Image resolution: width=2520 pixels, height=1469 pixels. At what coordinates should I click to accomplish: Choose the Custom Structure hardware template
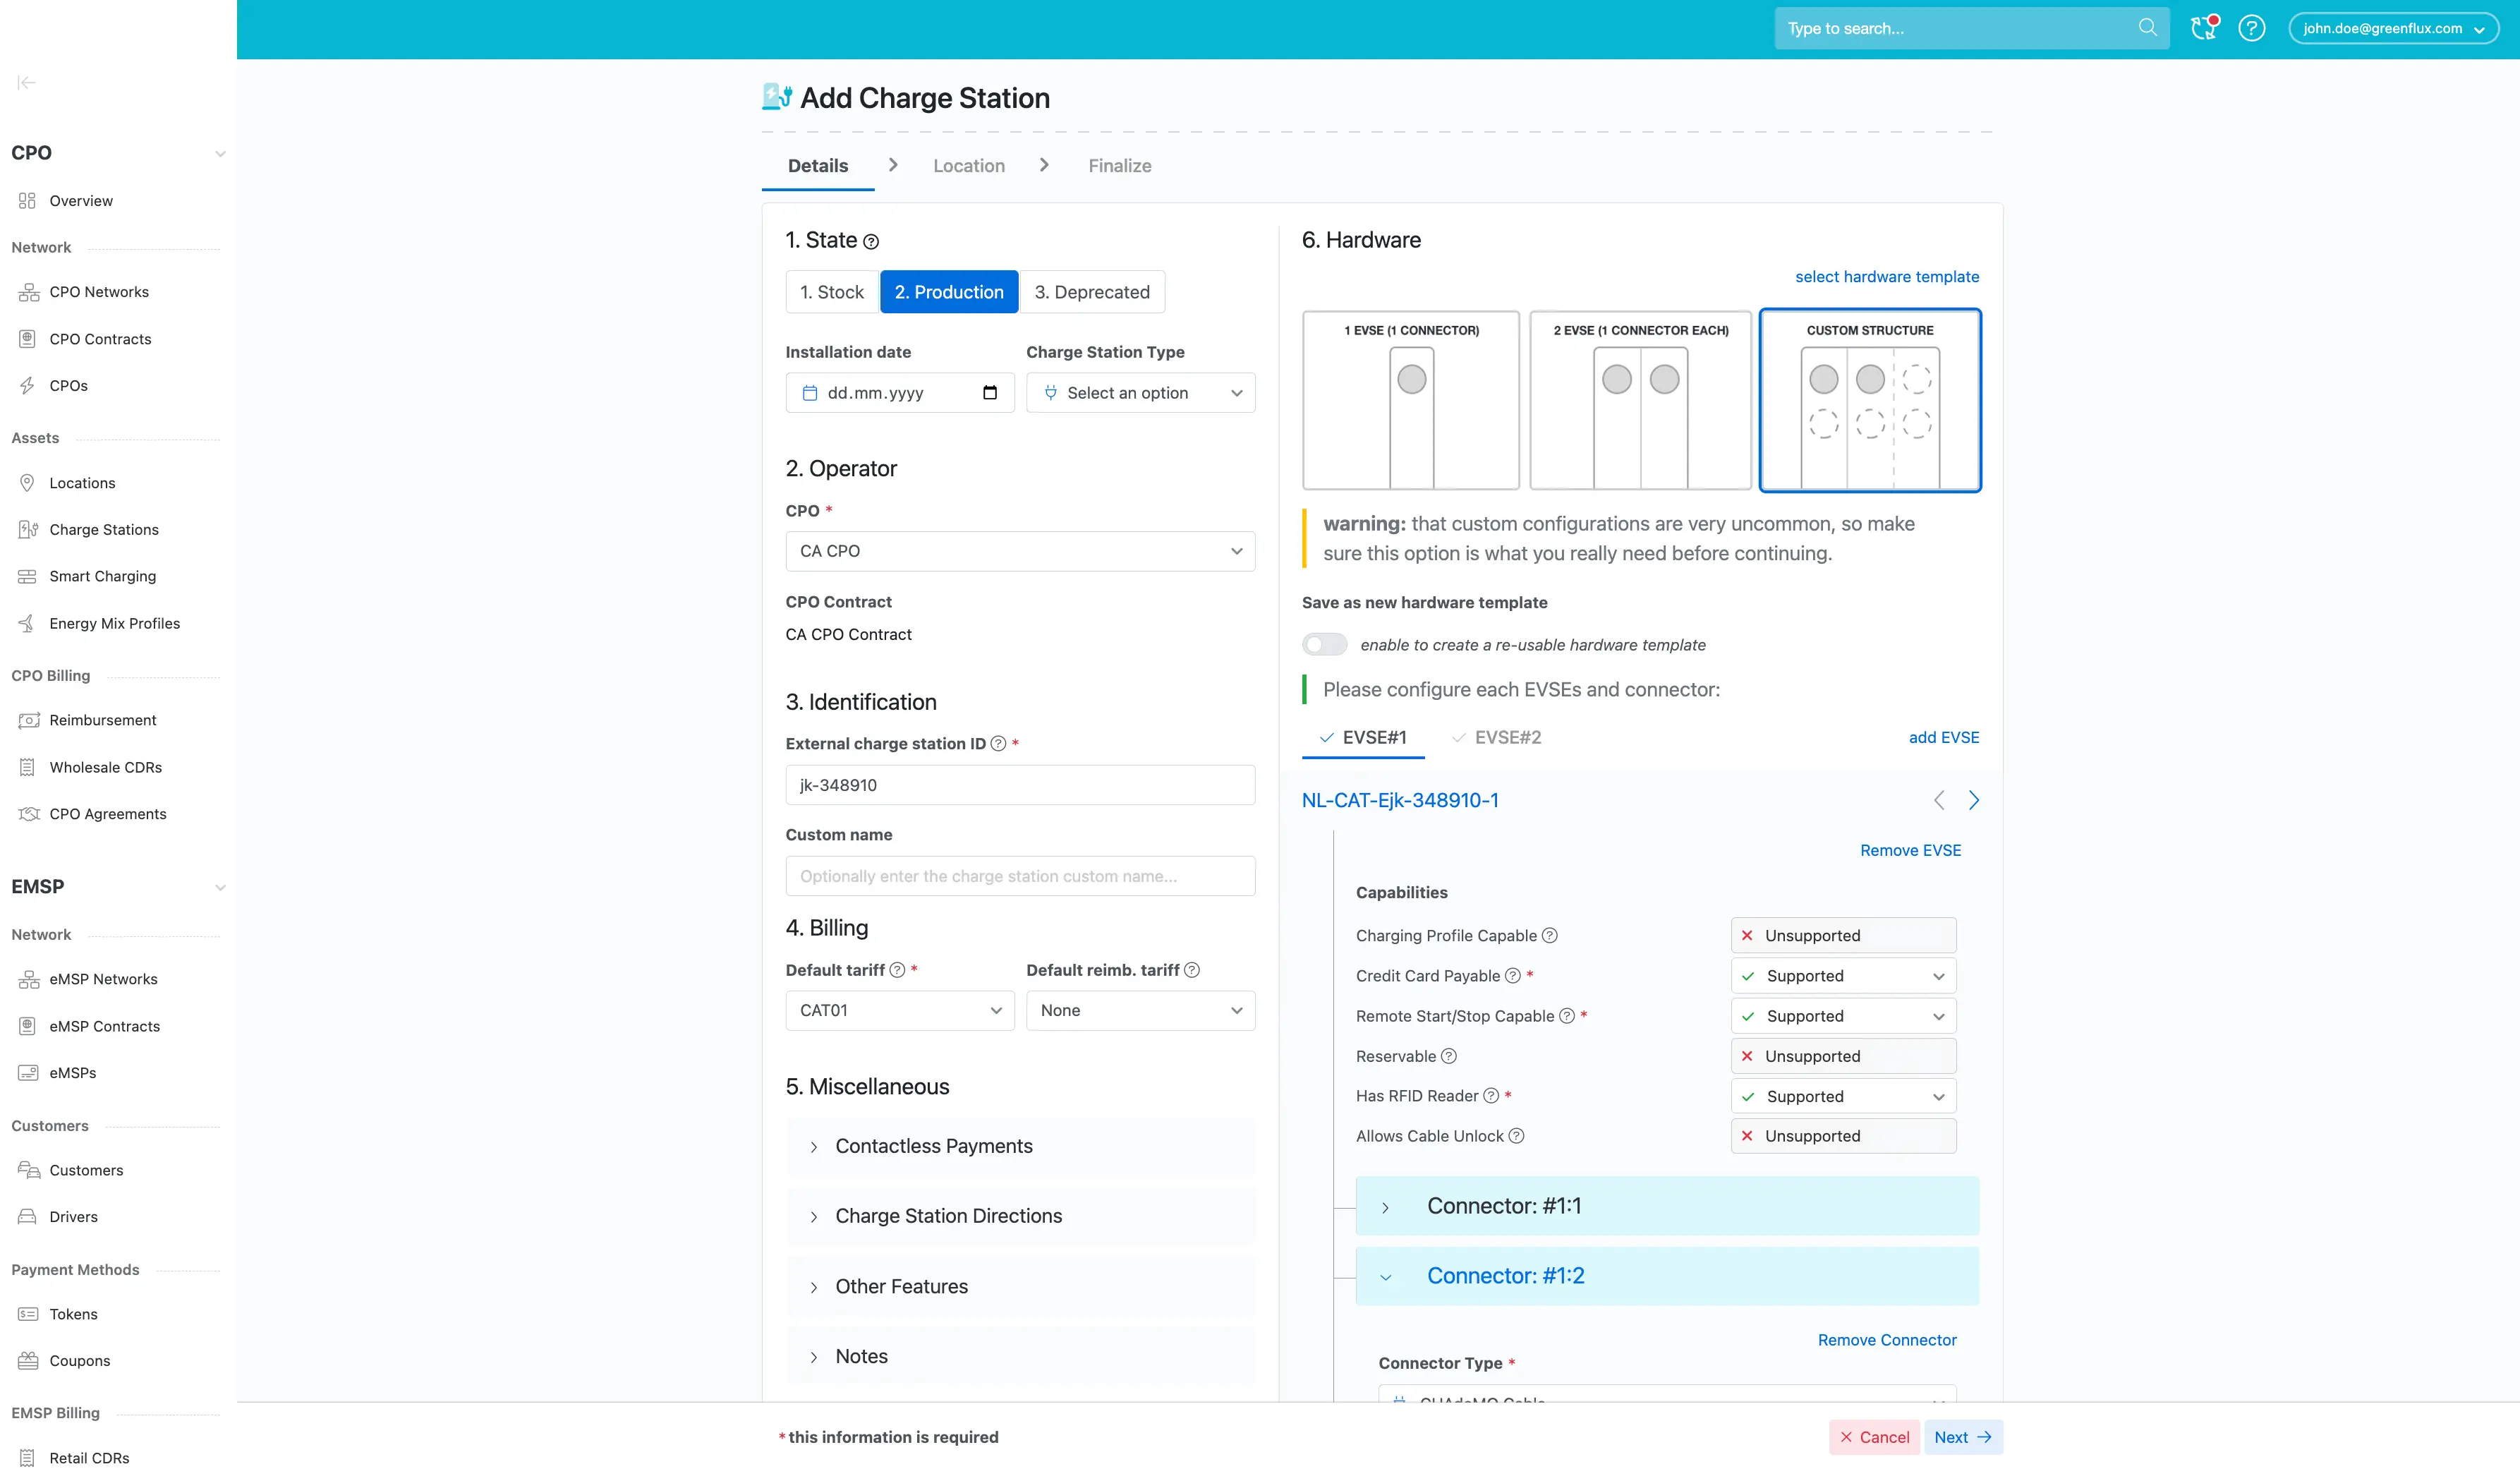pos(1870,400)
